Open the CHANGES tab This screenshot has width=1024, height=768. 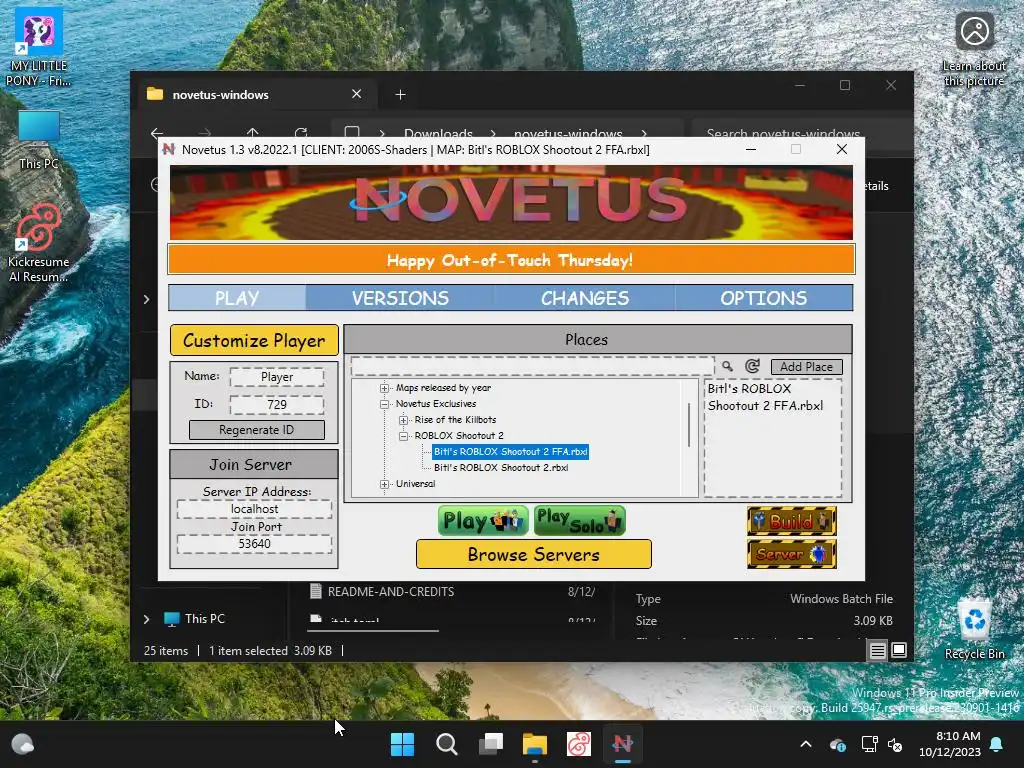click(x=584, y=298)
